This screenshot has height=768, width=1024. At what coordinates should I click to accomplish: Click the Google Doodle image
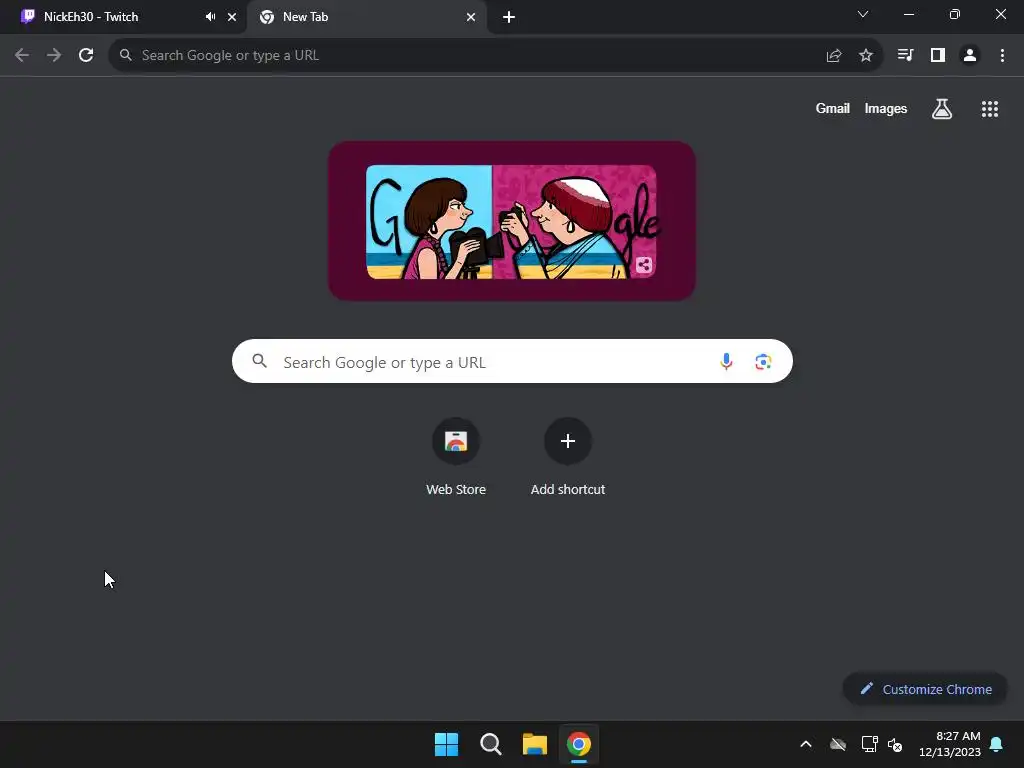pyautogui.click(x=511, y=221)
